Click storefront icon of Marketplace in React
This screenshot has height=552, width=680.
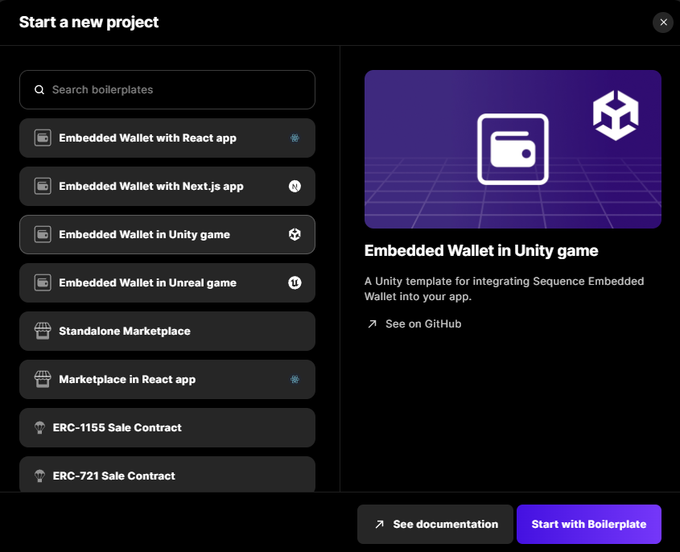coord(42,379)
